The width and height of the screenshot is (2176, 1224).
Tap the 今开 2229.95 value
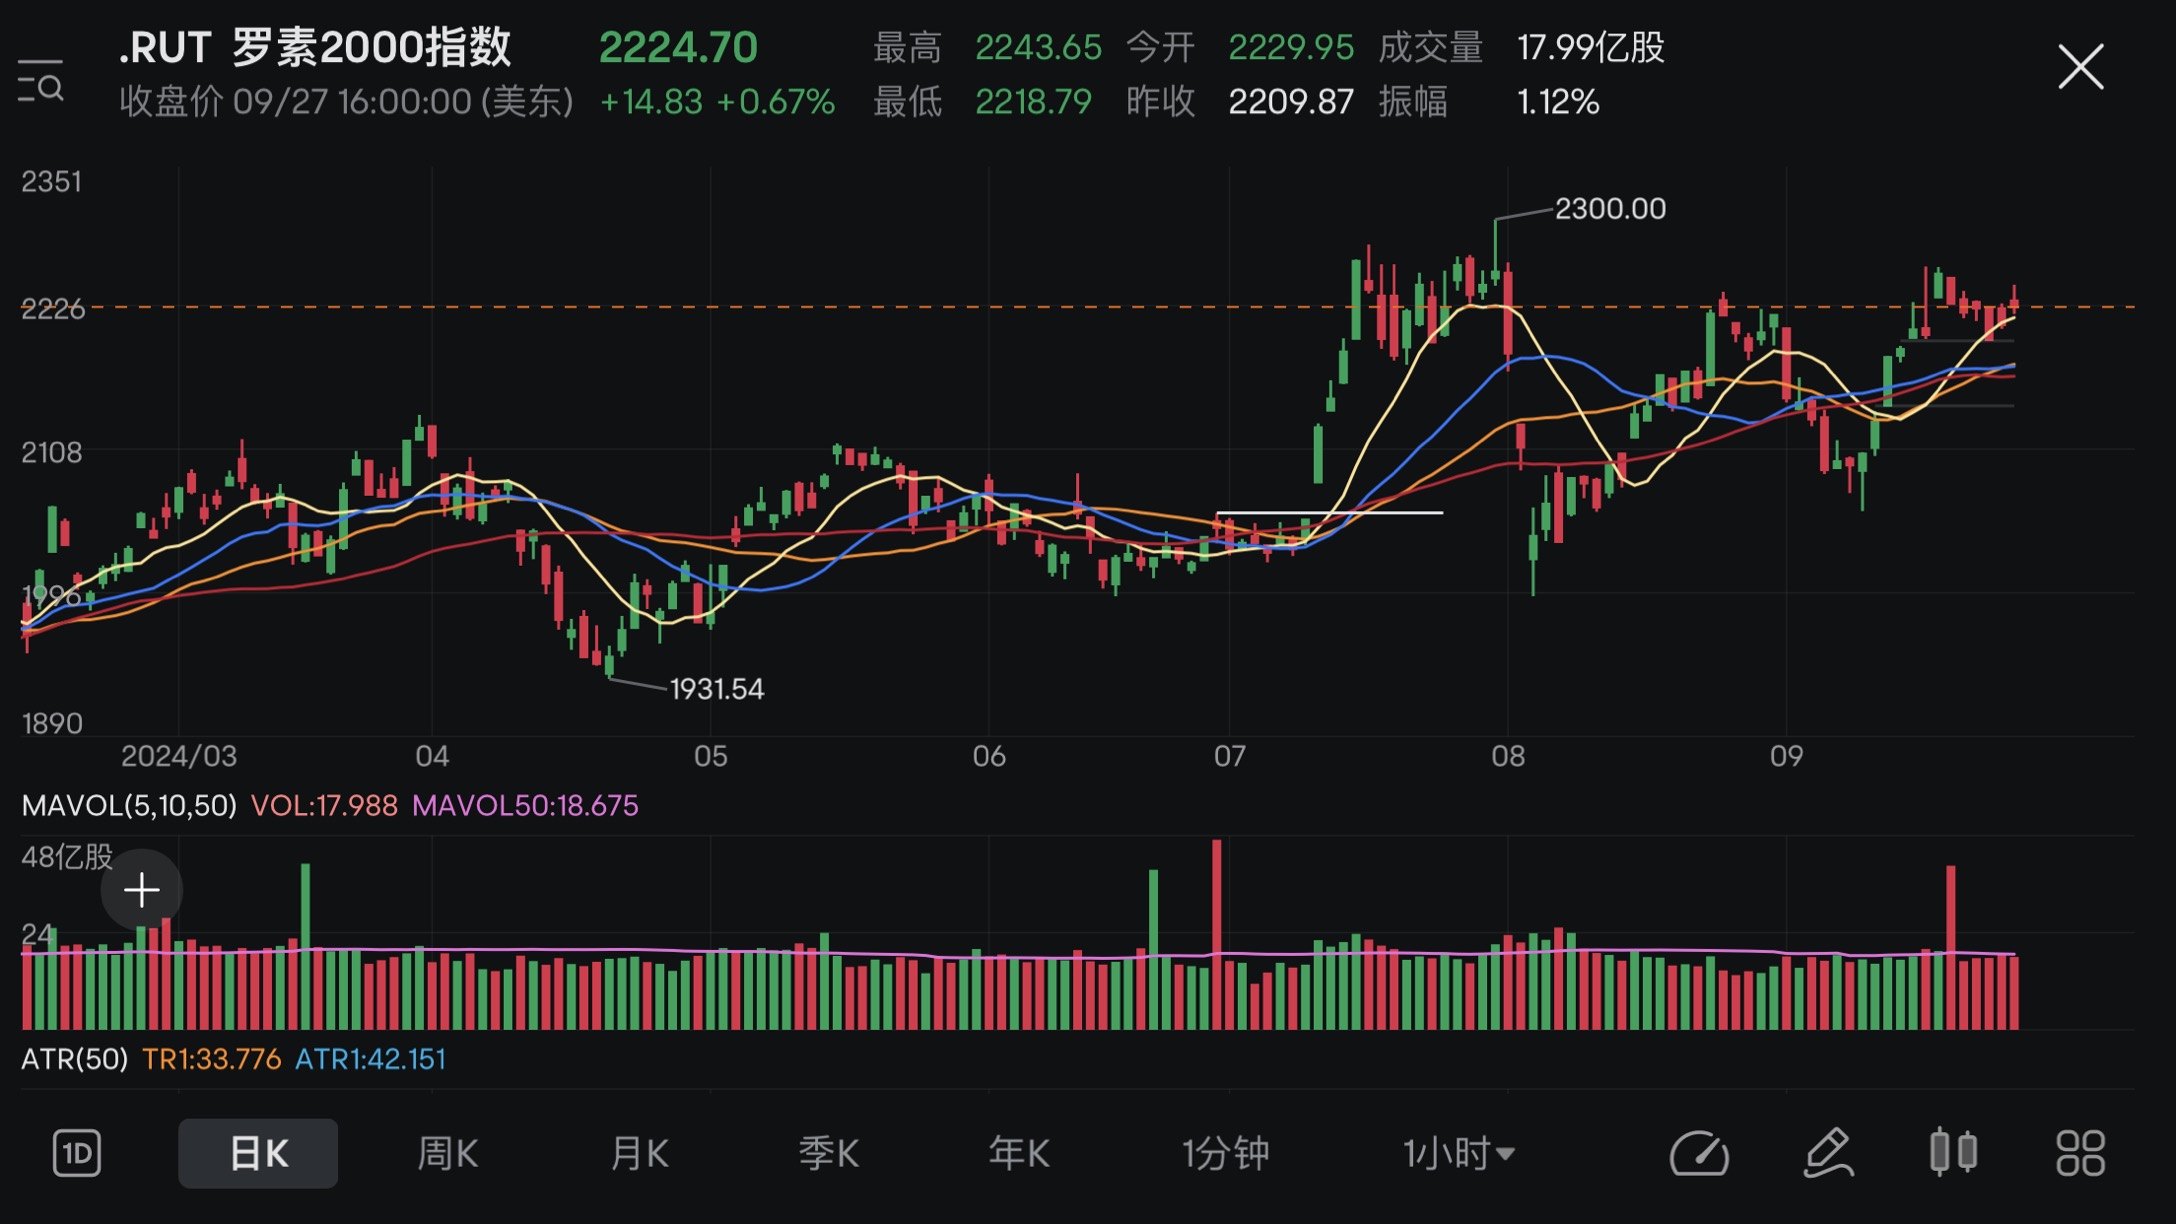coord(1291,47)
